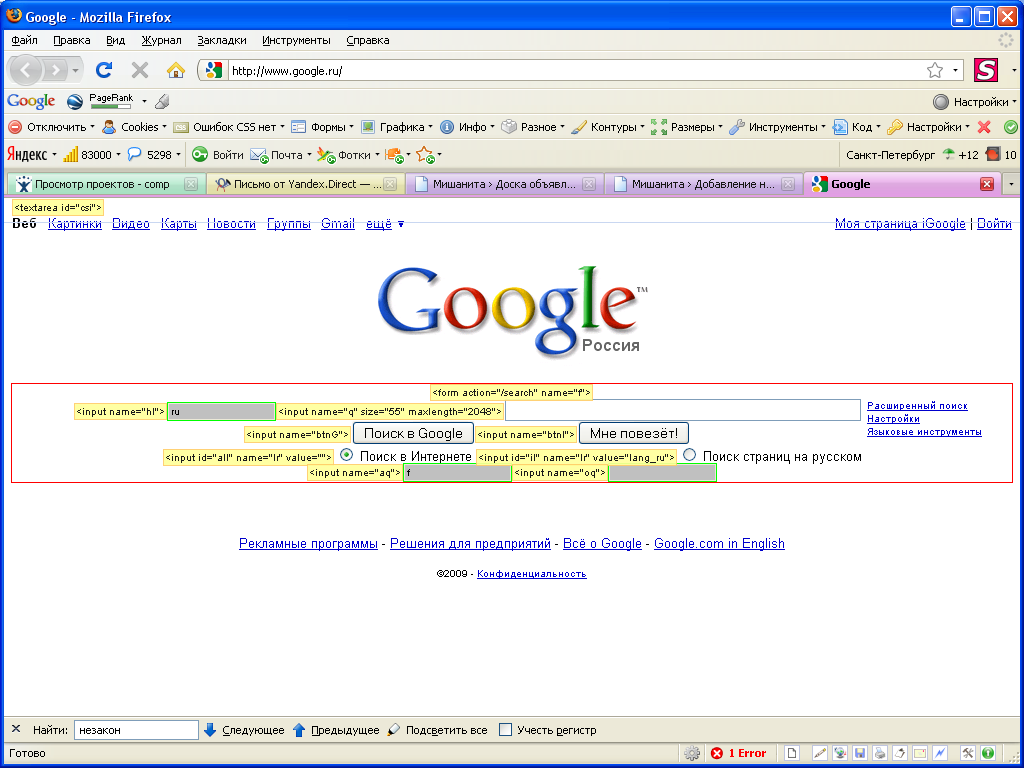Open the 'Google.com in English' link
Viewport: 1024px width, 768px height.
tap(719, 543)
